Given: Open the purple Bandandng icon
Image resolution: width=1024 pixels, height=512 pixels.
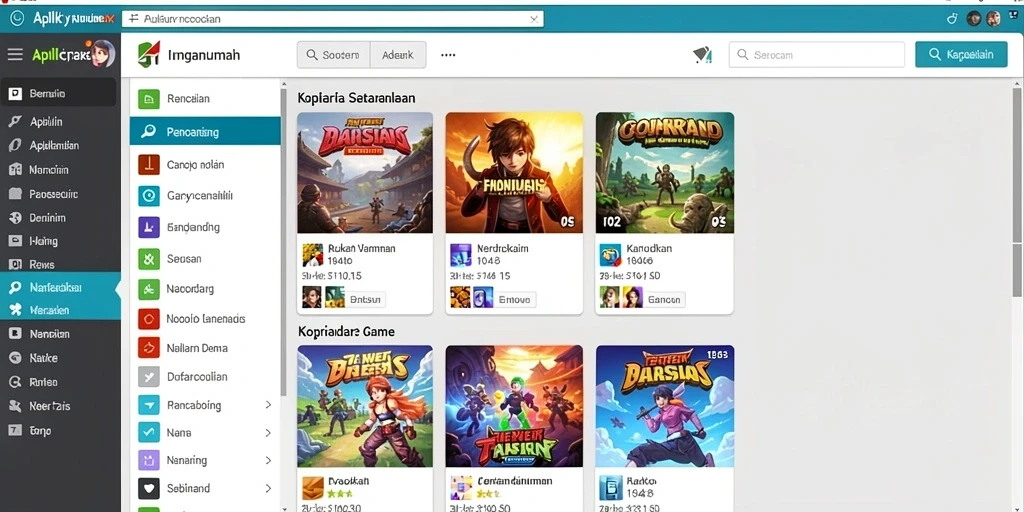Looking at the screenshot, I should tap(149, 227).
